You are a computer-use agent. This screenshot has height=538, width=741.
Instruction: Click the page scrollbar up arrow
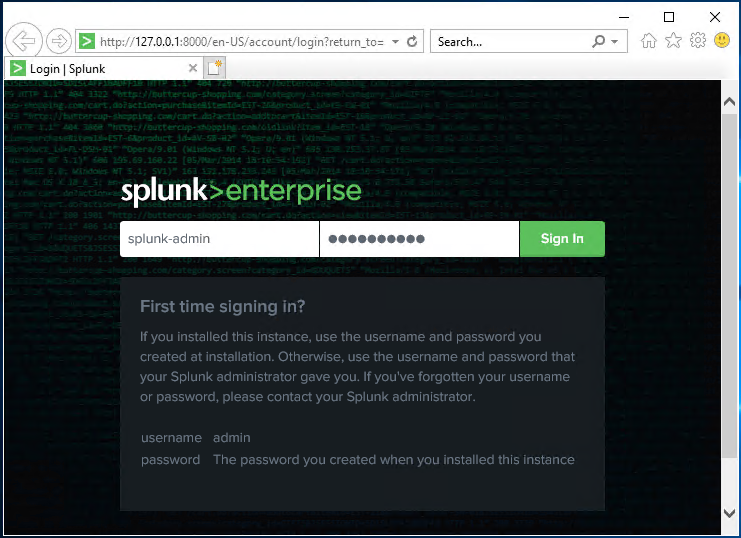(729, 102)
